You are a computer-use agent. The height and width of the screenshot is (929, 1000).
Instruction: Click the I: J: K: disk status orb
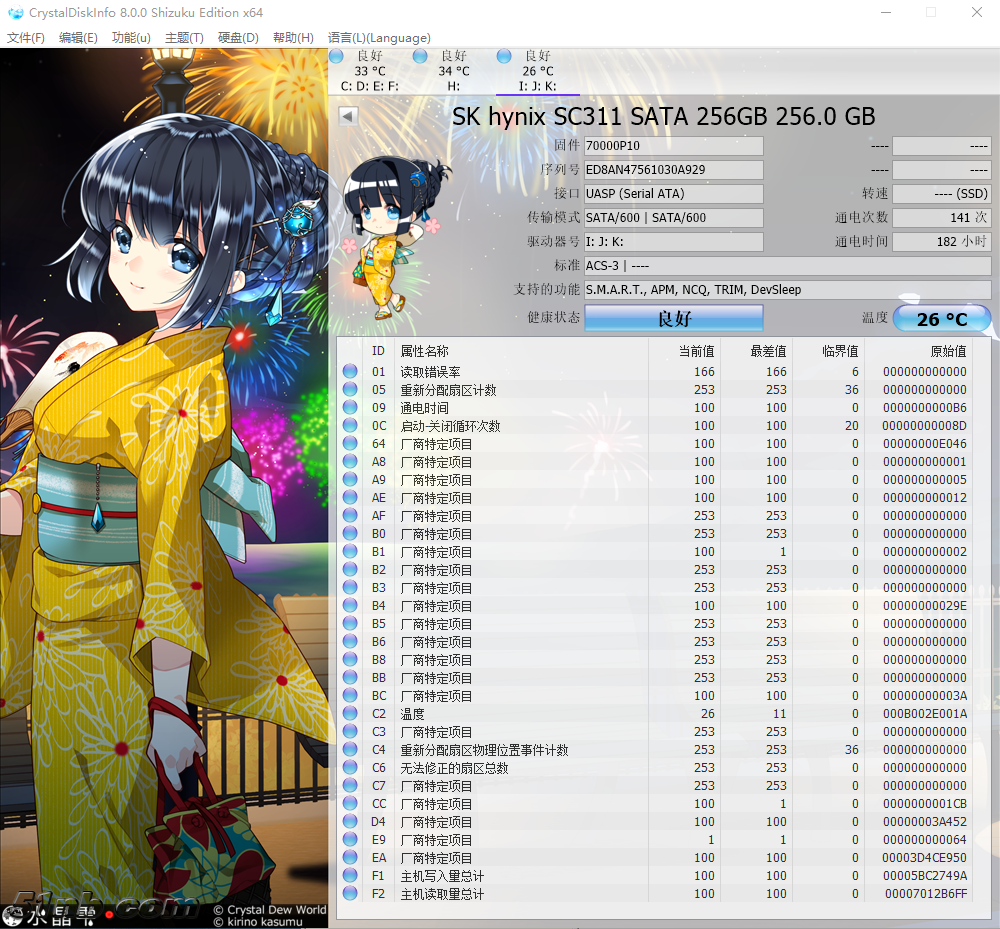[504, 56]
